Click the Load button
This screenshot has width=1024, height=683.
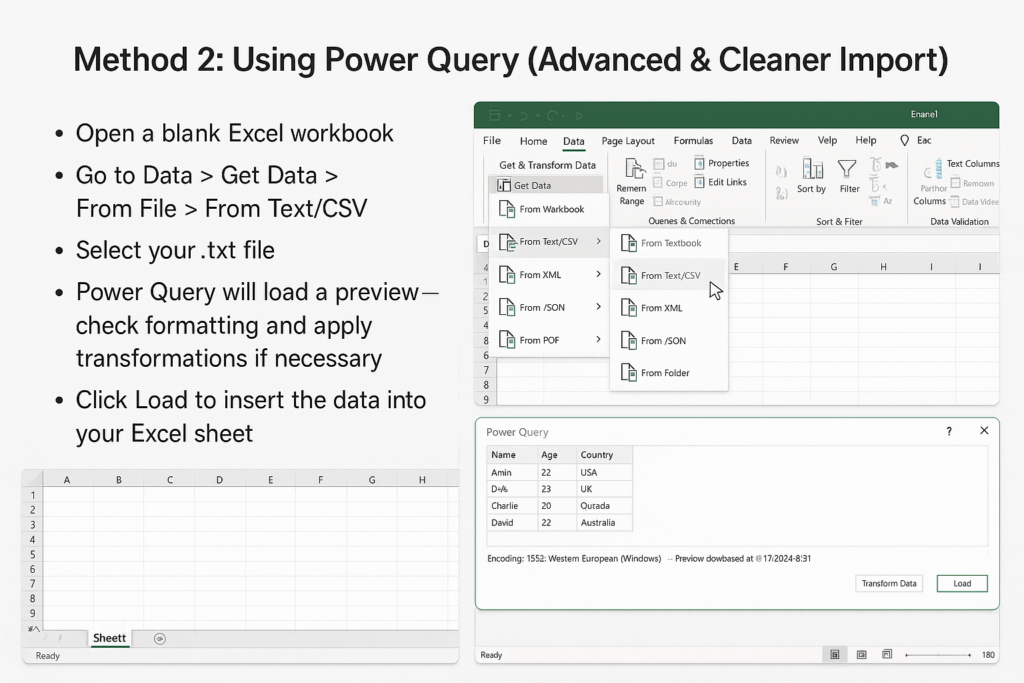[961, 583]
